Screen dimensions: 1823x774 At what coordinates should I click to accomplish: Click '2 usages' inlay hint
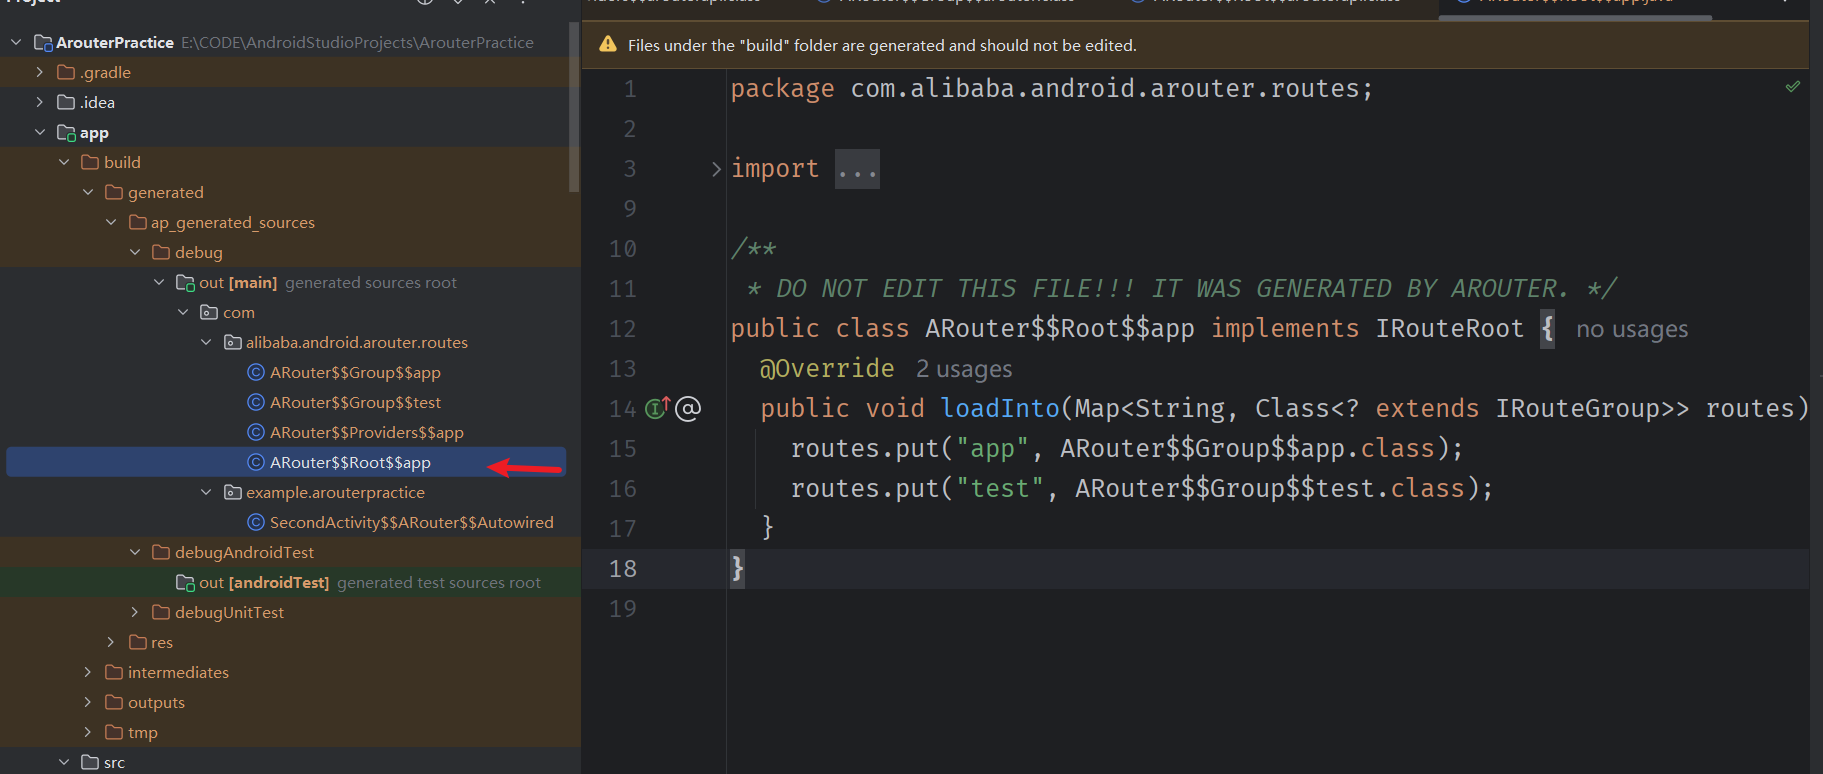(964, 369)
